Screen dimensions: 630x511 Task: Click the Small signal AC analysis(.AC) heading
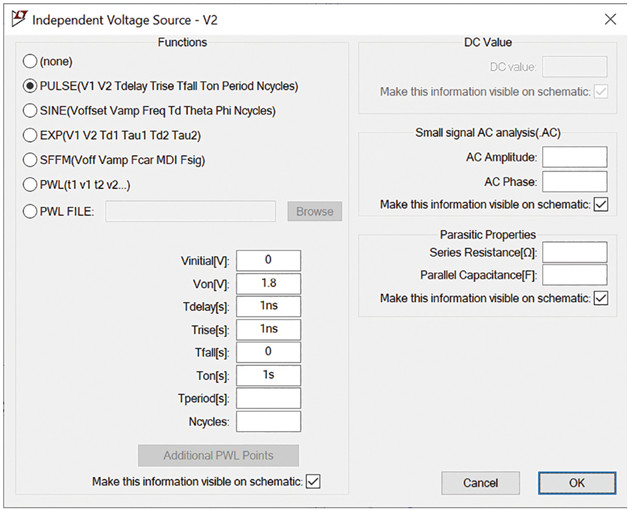click(488, 133)
